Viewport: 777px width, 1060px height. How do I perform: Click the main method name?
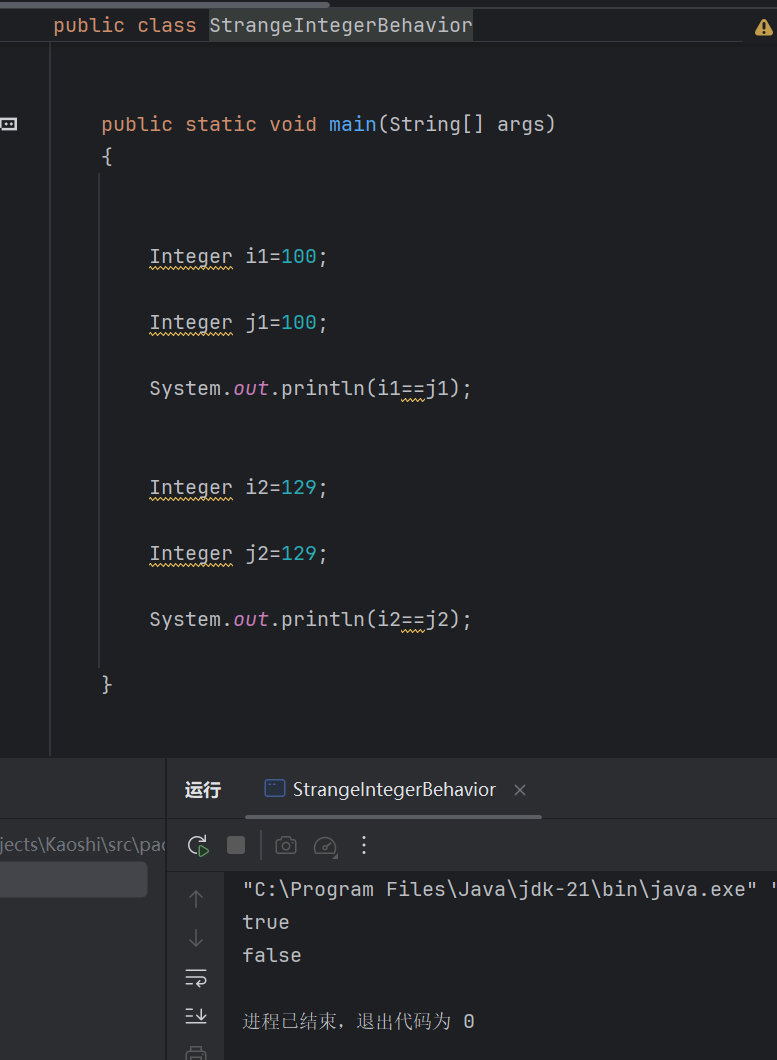pos(352,124)
